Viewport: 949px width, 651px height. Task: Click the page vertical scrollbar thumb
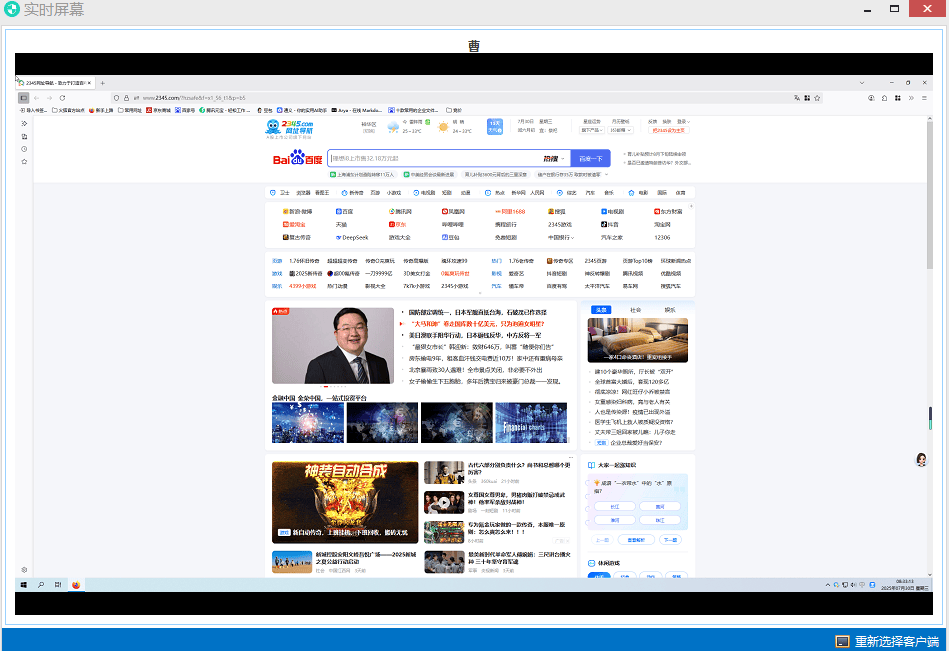tap(930, 194)
